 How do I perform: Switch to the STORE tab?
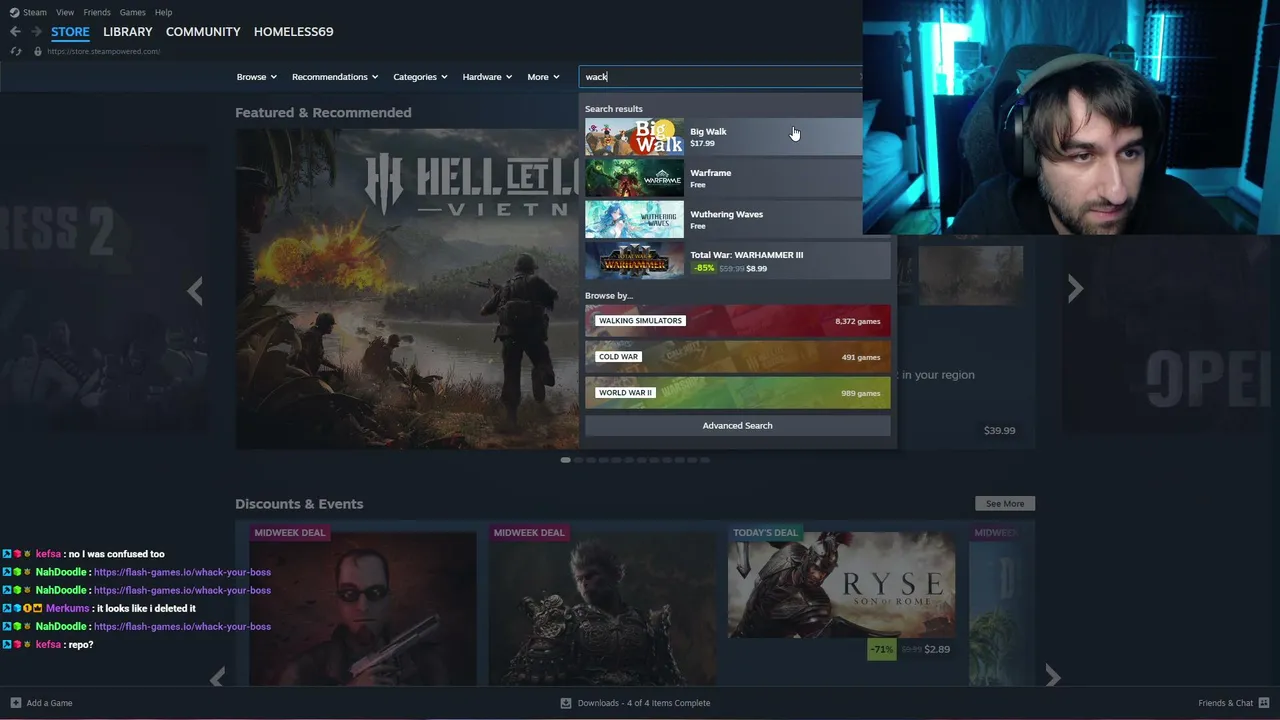[70, 32]
